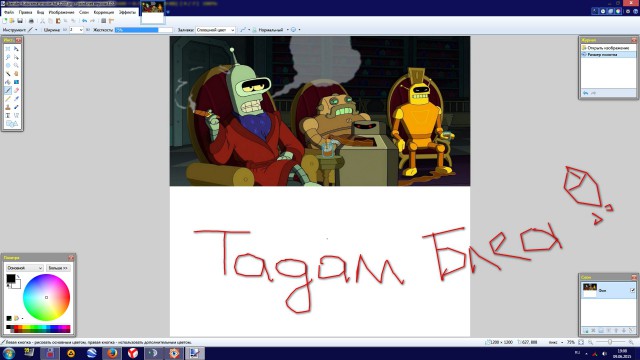Click the Cut scissors toolbar icon

point(42,20)
